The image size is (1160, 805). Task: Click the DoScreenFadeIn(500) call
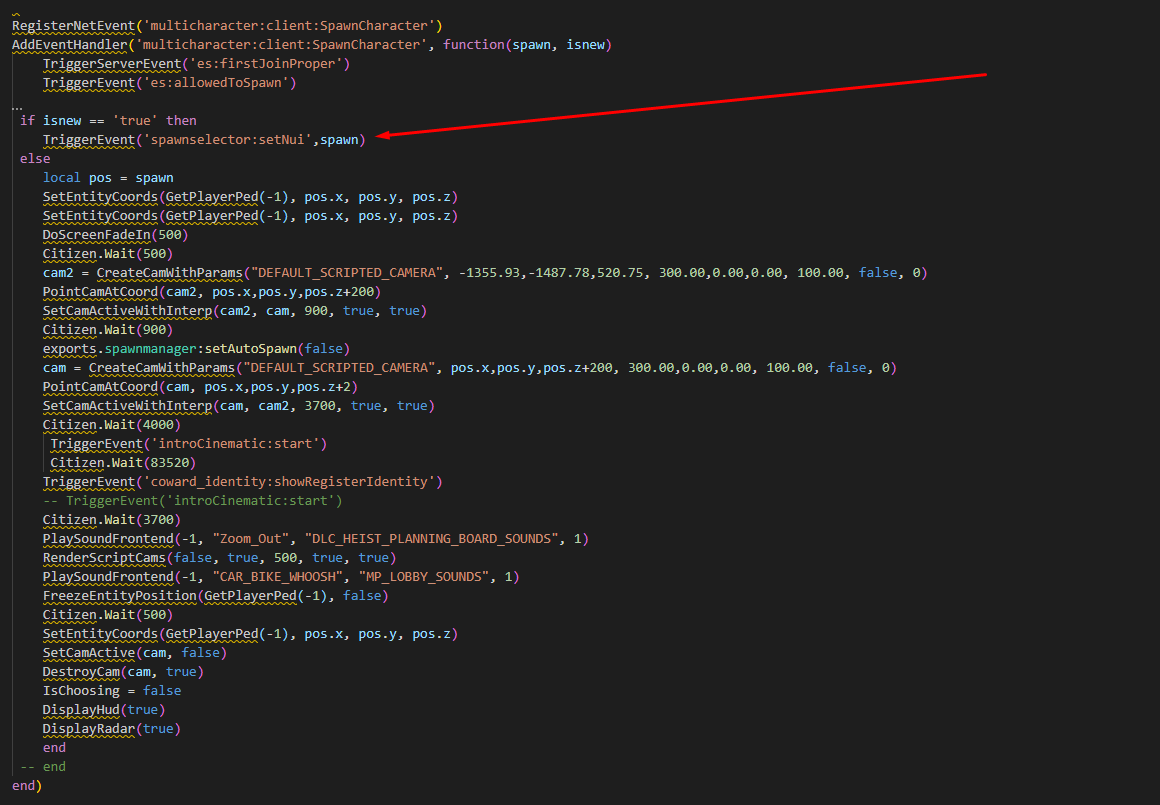[x=115, y=235]
